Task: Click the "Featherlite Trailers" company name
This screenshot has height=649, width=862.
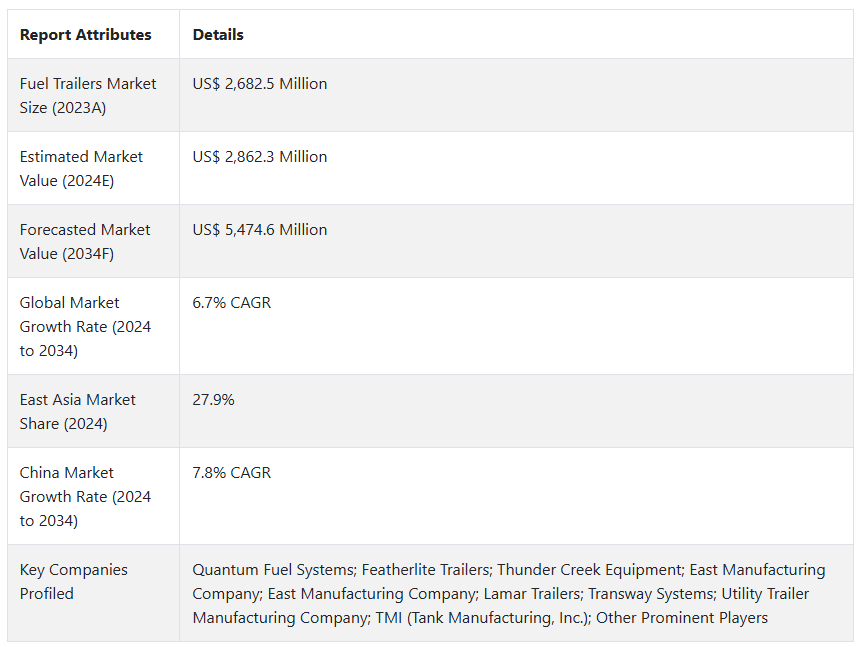Action: tap(424, 570)
